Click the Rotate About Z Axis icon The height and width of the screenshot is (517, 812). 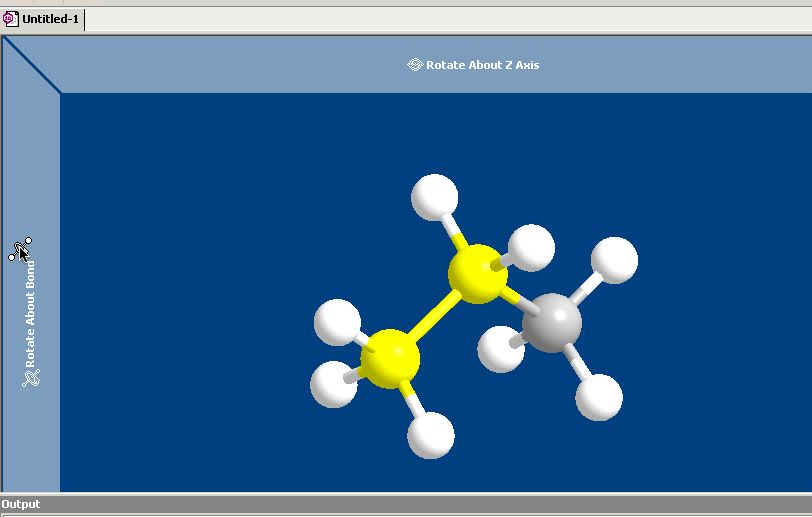pos(415,65)
